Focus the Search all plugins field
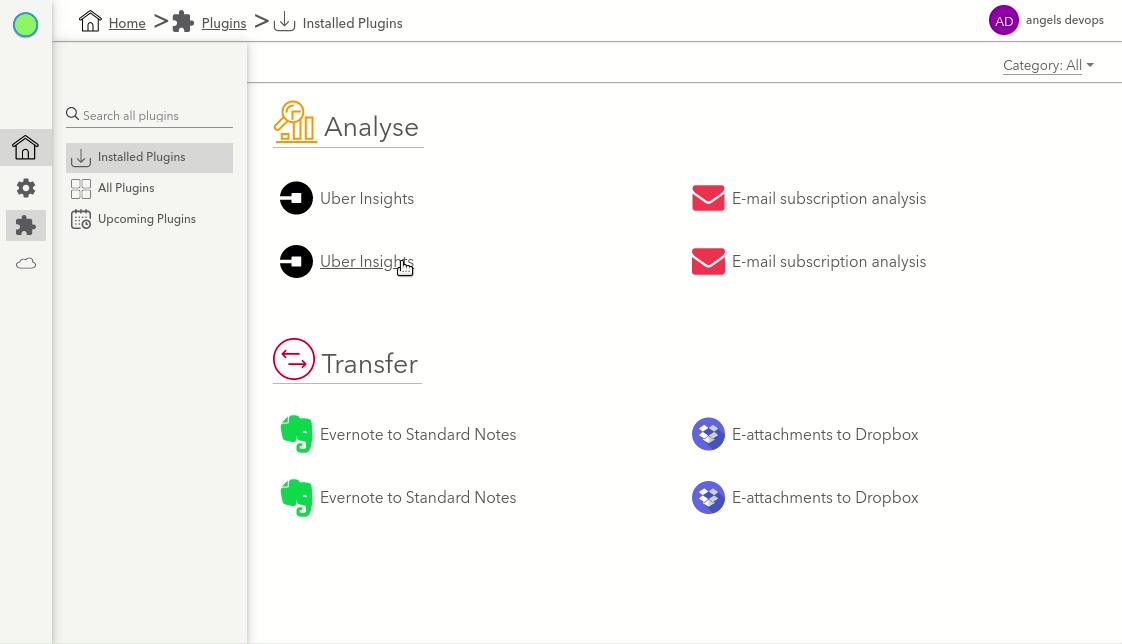The width and height of the screenshot is (1122, 644). [155, 116]
